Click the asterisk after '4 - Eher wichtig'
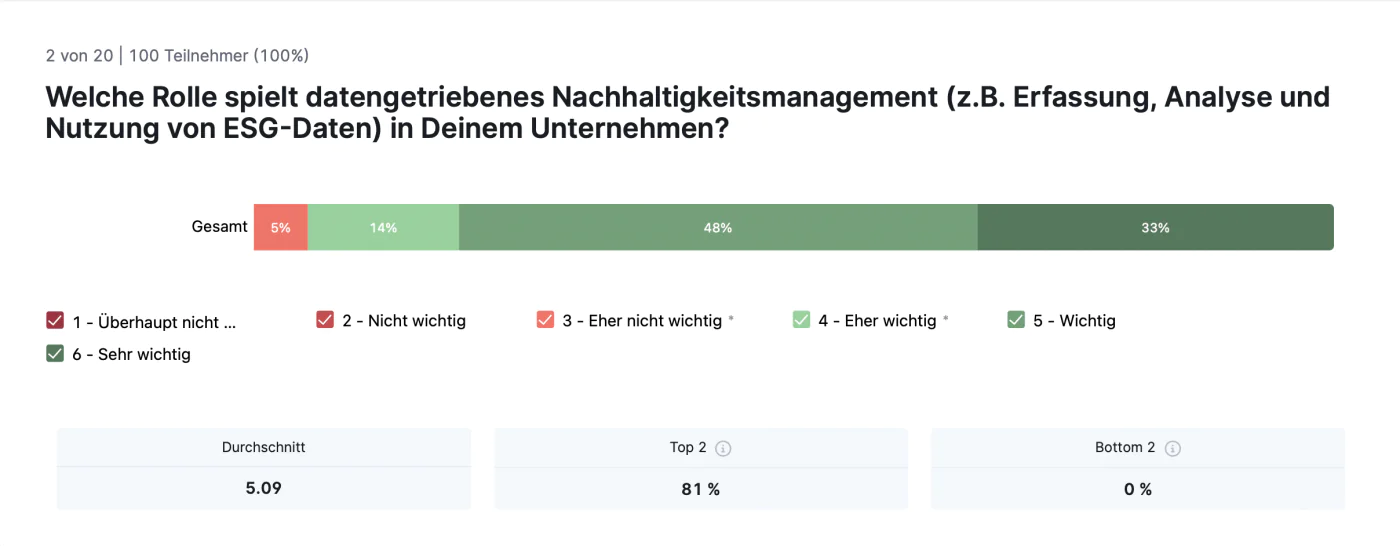Screen dimensions: 1400x546 946,319
